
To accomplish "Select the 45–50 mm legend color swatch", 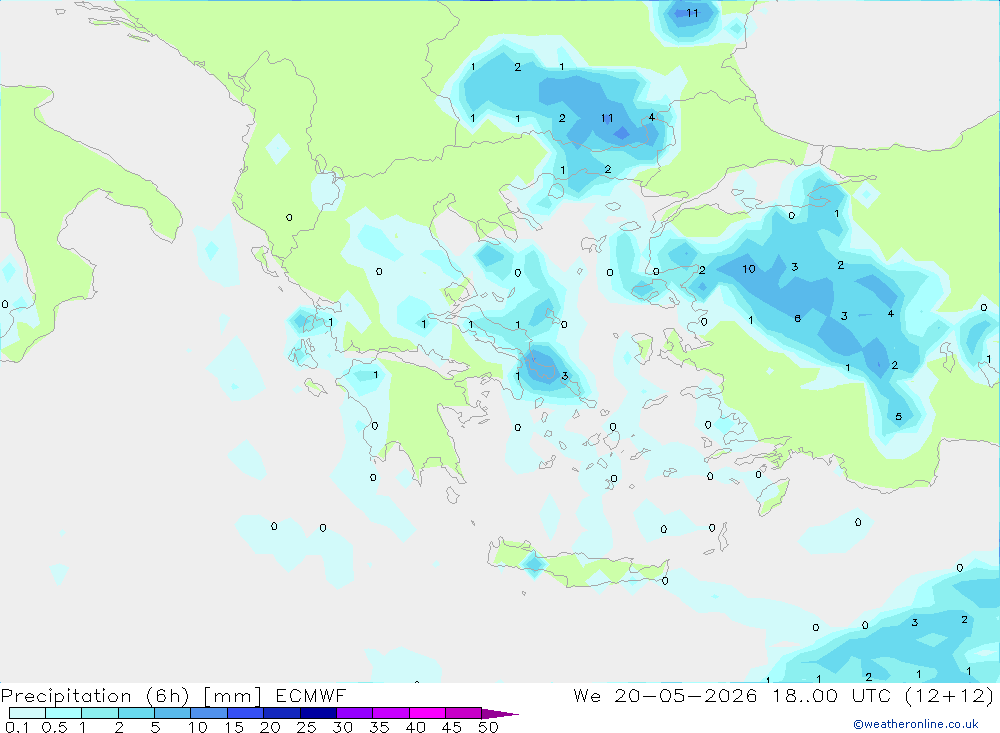I will 464,713.
